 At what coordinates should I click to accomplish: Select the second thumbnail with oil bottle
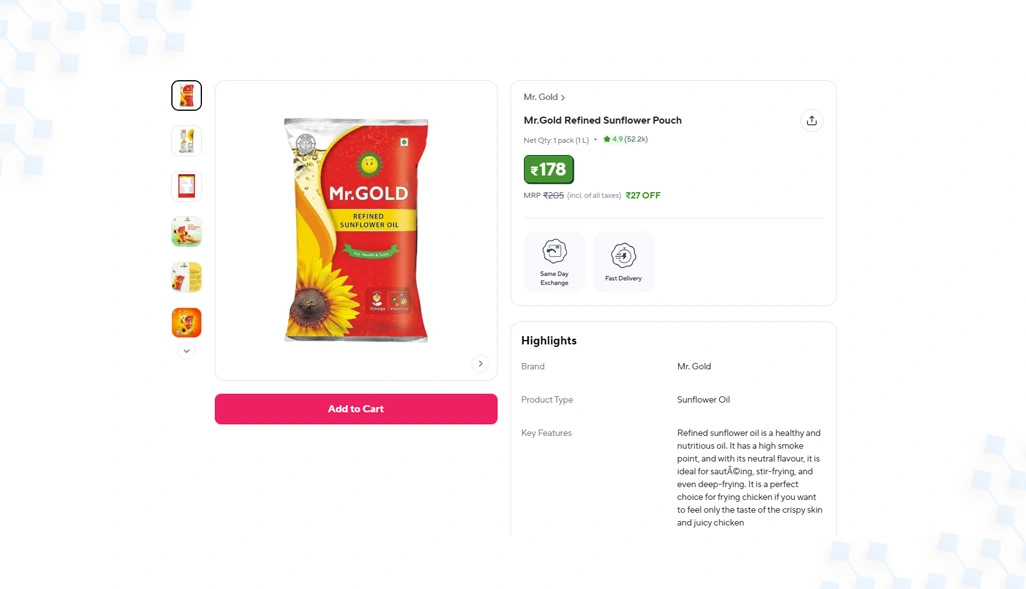click(x=186, y=141)
